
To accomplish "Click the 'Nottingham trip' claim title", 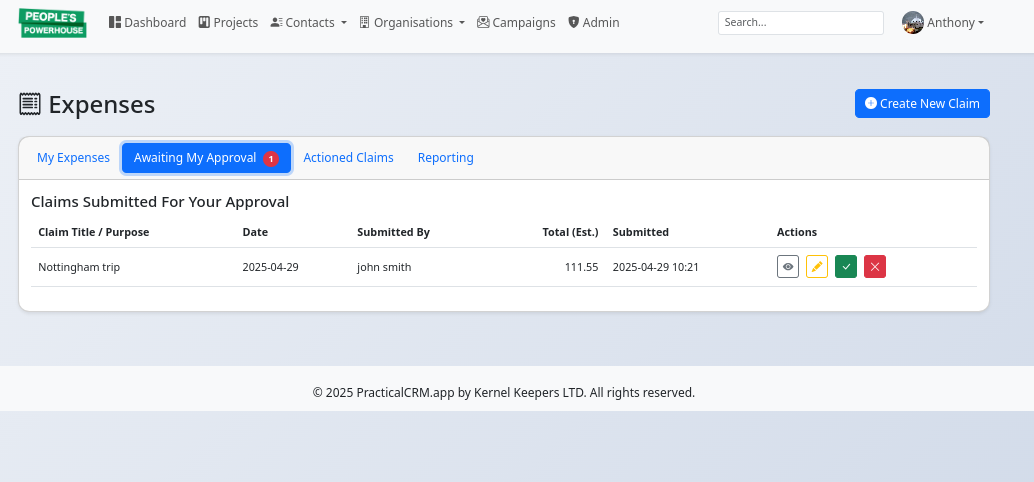I will tap(79, 267).
